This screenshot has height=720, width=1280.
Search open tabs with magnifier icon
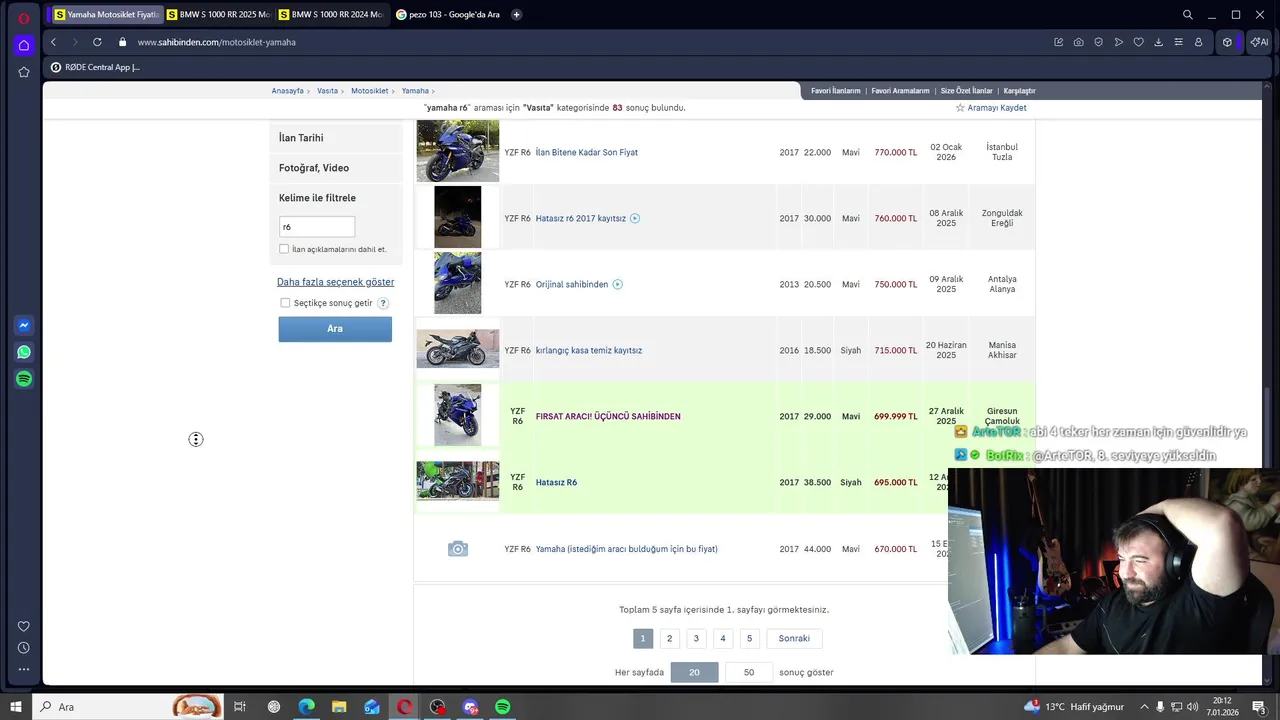1187,15
